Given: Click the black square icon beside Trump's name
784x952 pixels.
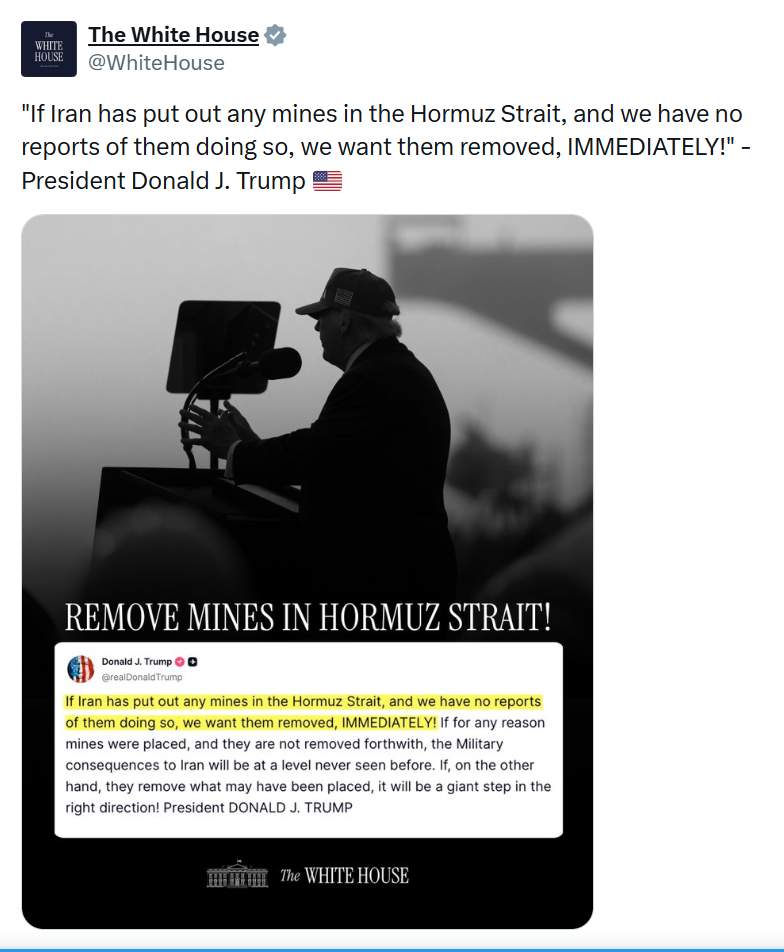Looking at the screenshot, I should pyautogui.click(x=193, y=662).
